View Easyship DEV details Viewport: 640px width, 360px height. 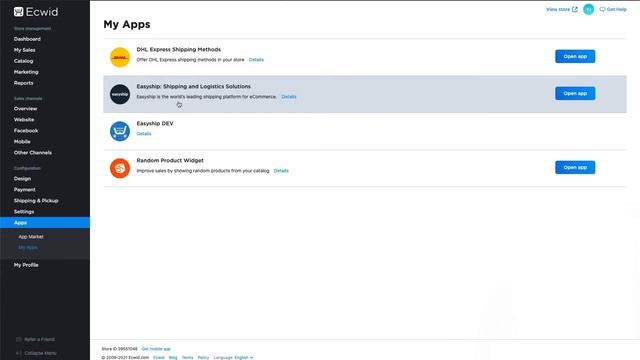point(144,134)
